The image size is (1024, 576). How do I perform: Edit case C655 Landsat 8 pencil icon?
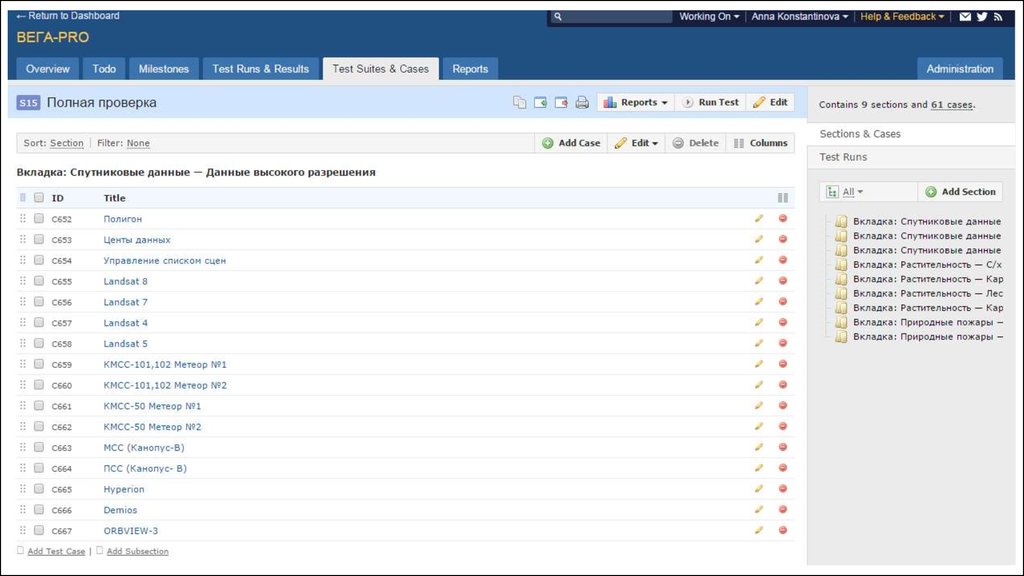click(x=759, y=281)
